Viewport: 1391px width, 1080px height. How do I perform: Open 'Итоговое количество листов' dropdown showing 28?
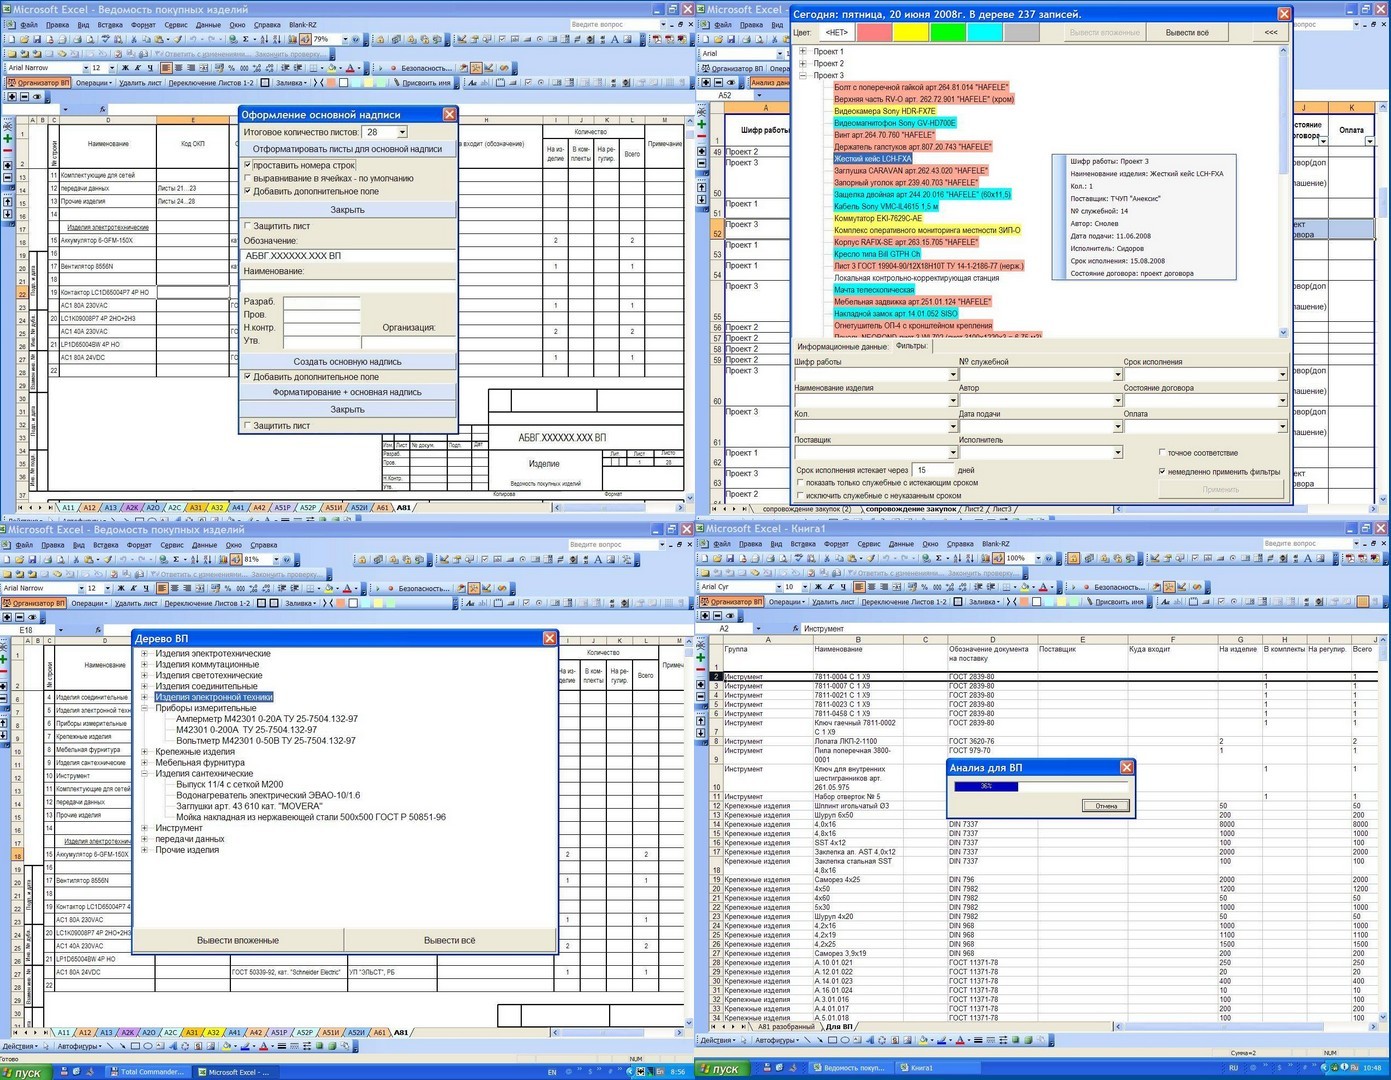[x=402, y=132]
